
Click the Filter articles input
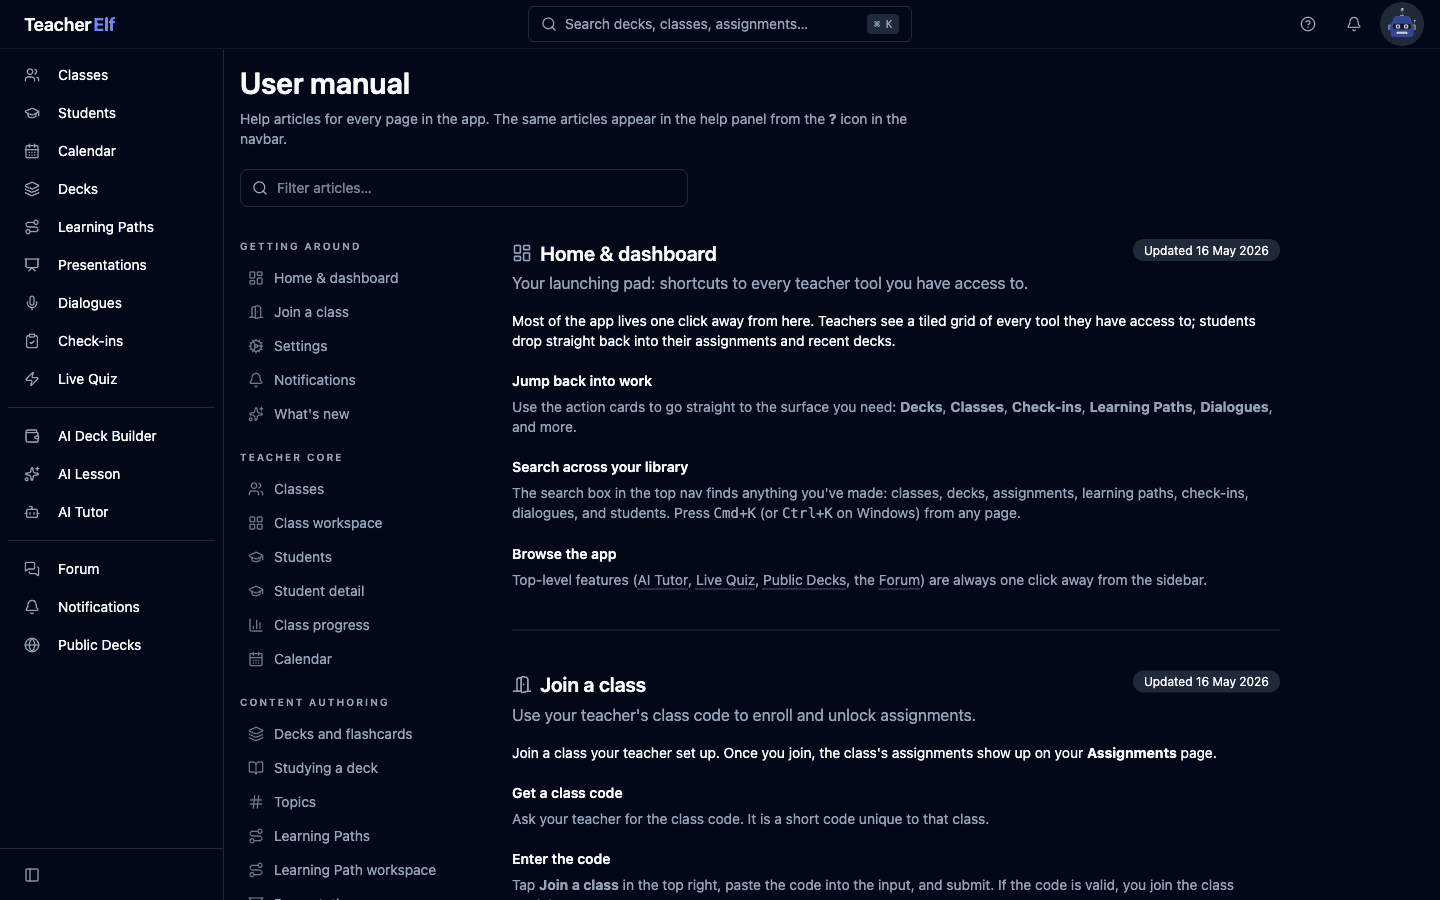click(x=464, y=188)
